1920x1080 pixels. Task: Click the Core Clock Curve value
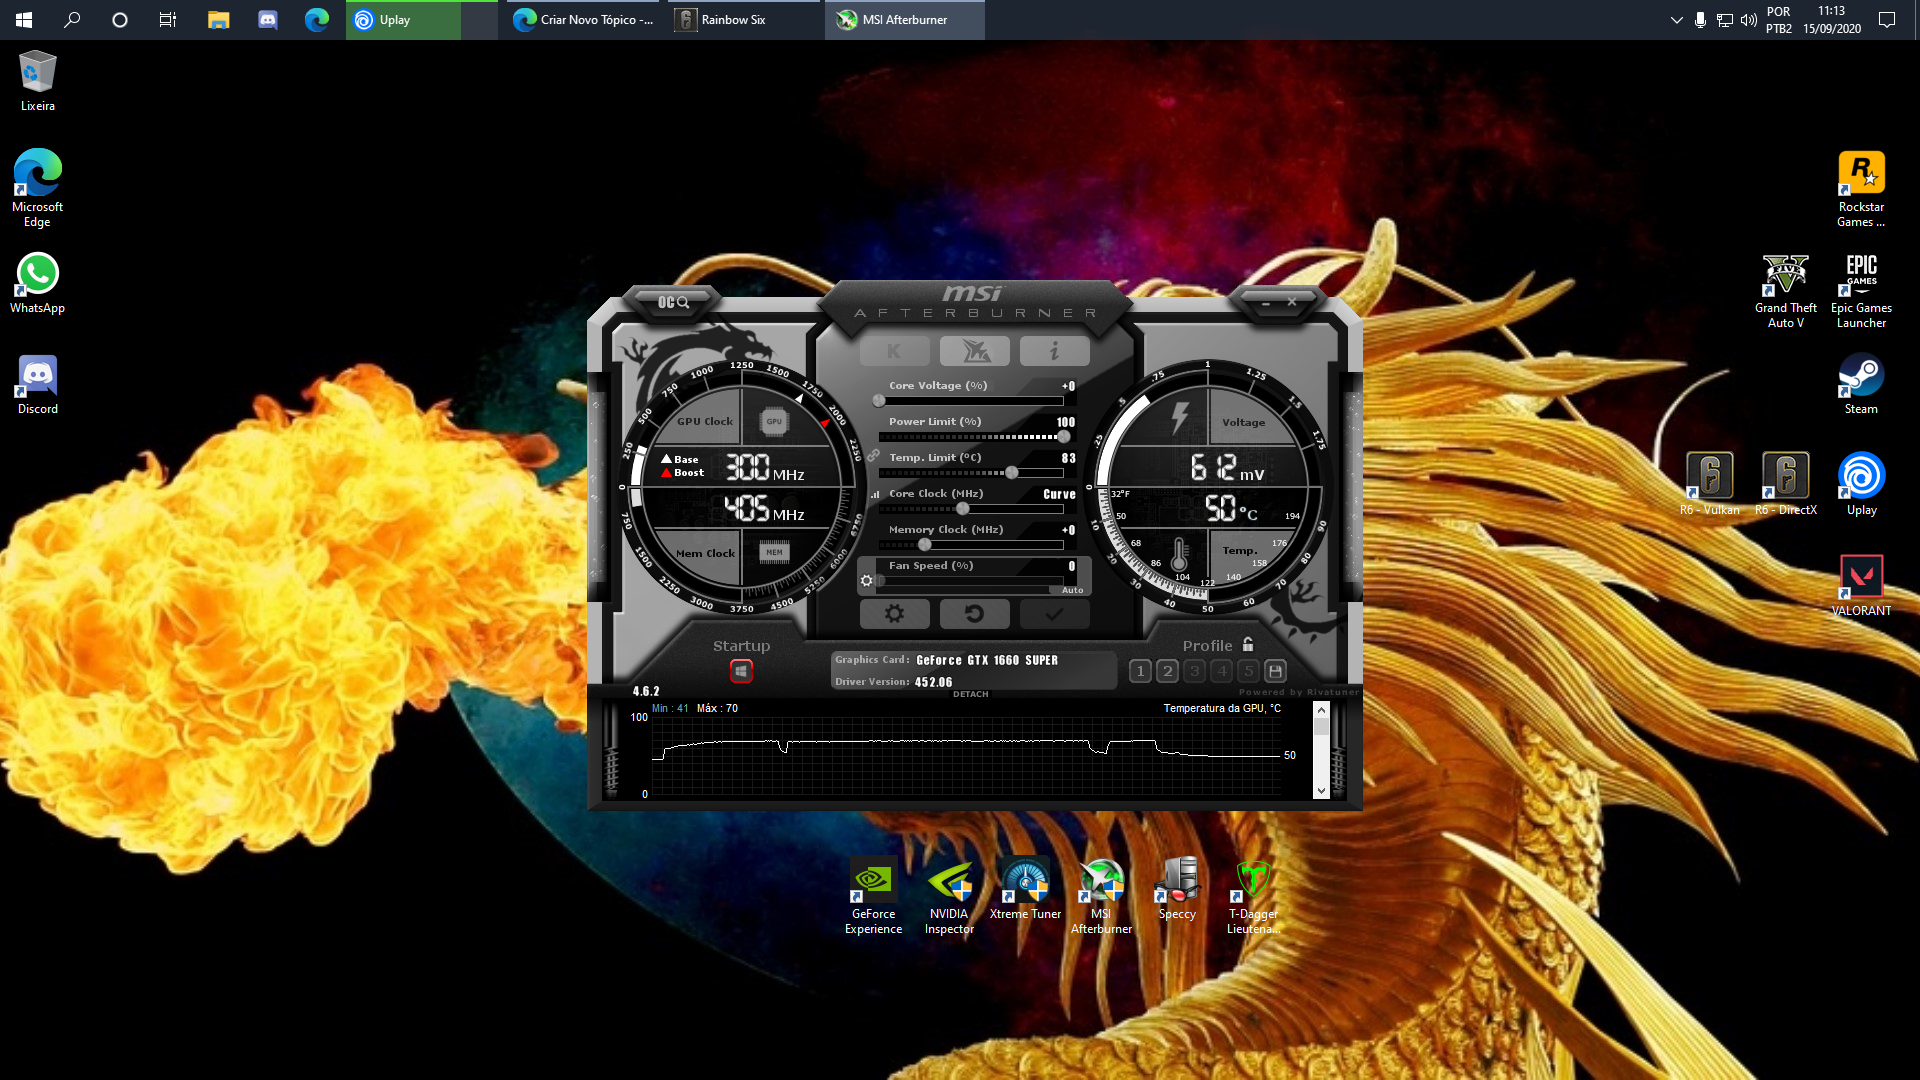pos(1059,494)
